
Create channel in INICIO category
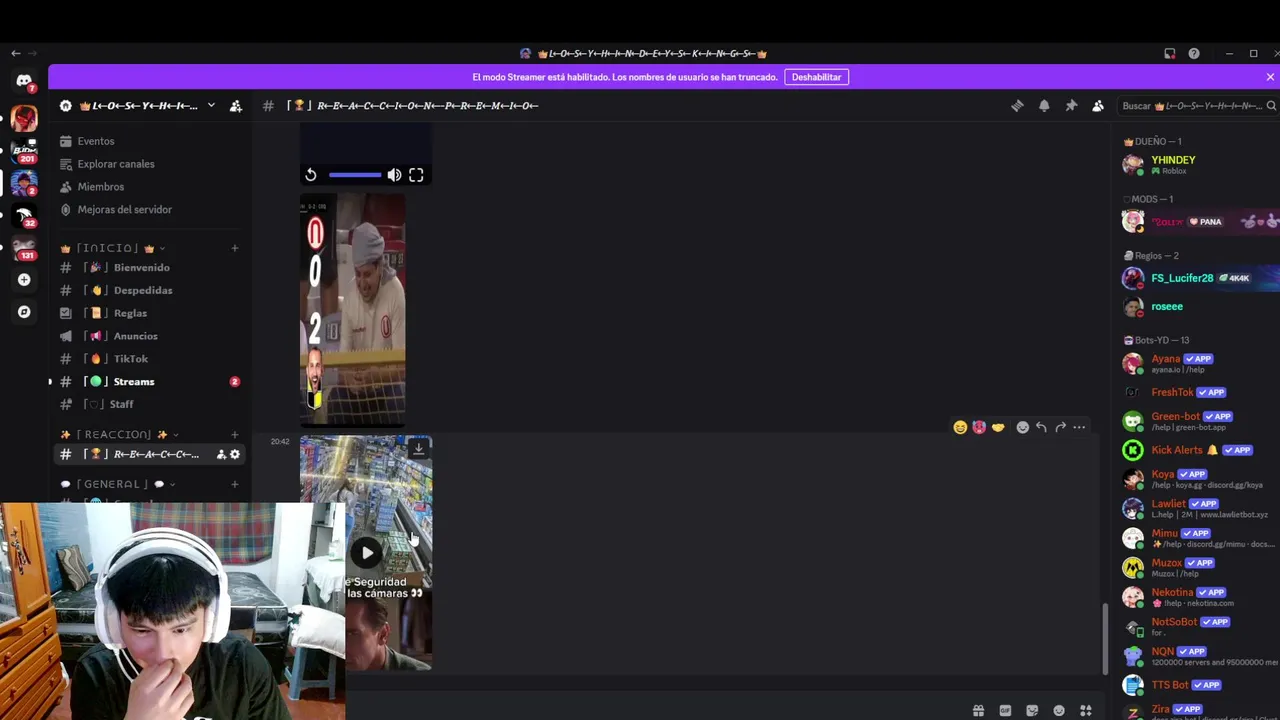tap(235, 248)
